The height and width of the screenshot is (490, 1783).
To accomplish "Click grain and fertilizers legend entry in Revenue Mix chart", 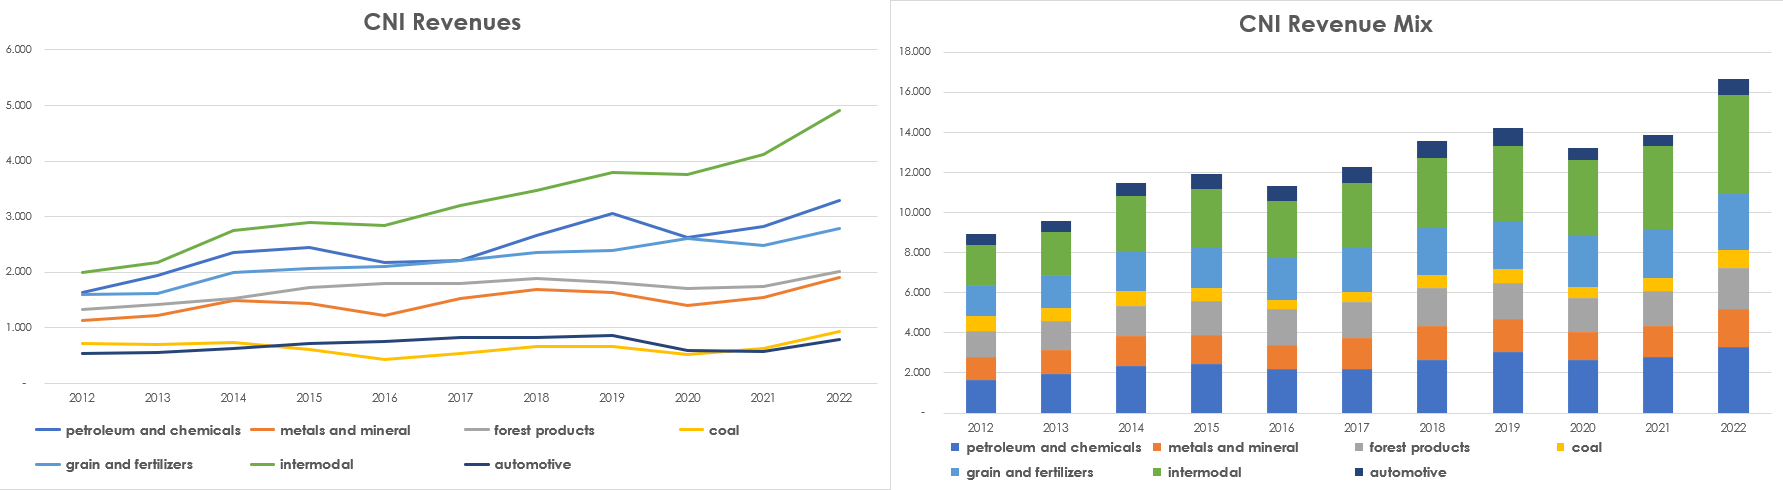I will 1022,472.
